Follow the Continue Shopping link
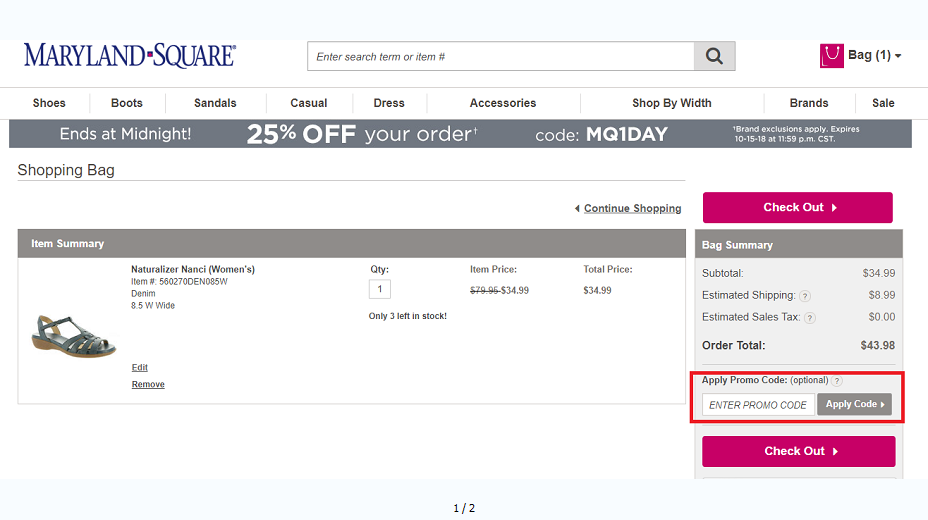928x520 pixels. click(632, 208)
